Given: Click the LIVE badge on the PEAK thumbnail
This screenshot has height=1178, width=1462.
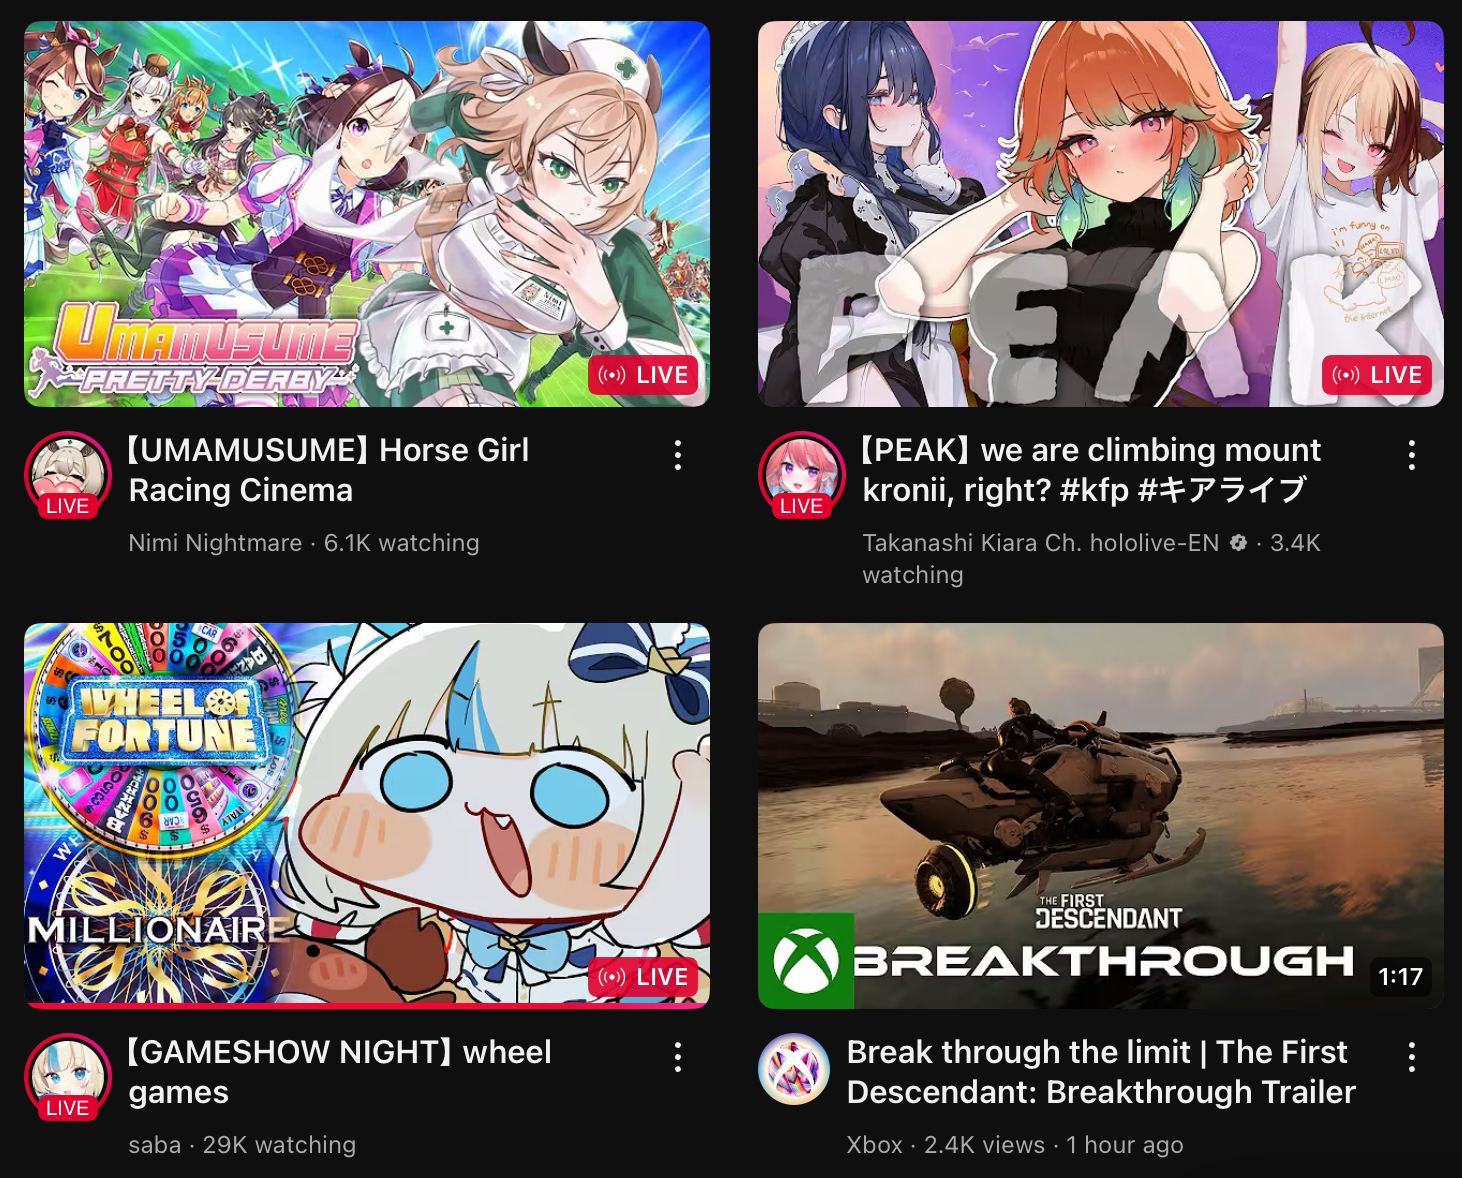Looking at the screenshot, I should point(1377,375).
